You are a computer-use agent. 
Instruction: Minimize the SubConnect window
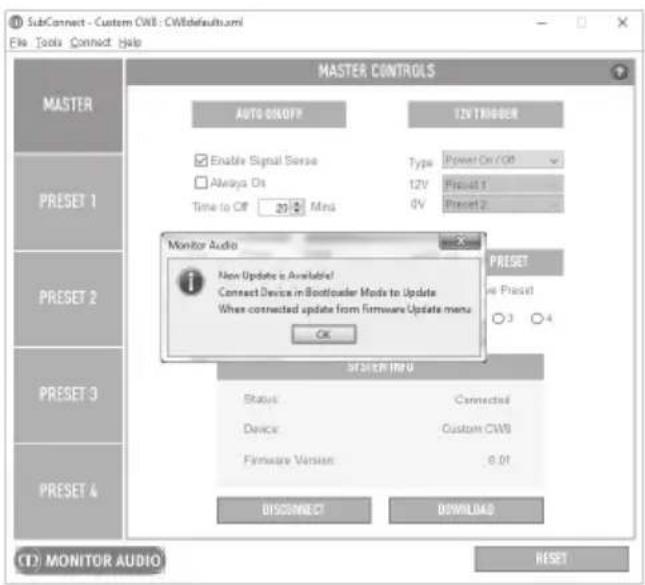[542, 22]
